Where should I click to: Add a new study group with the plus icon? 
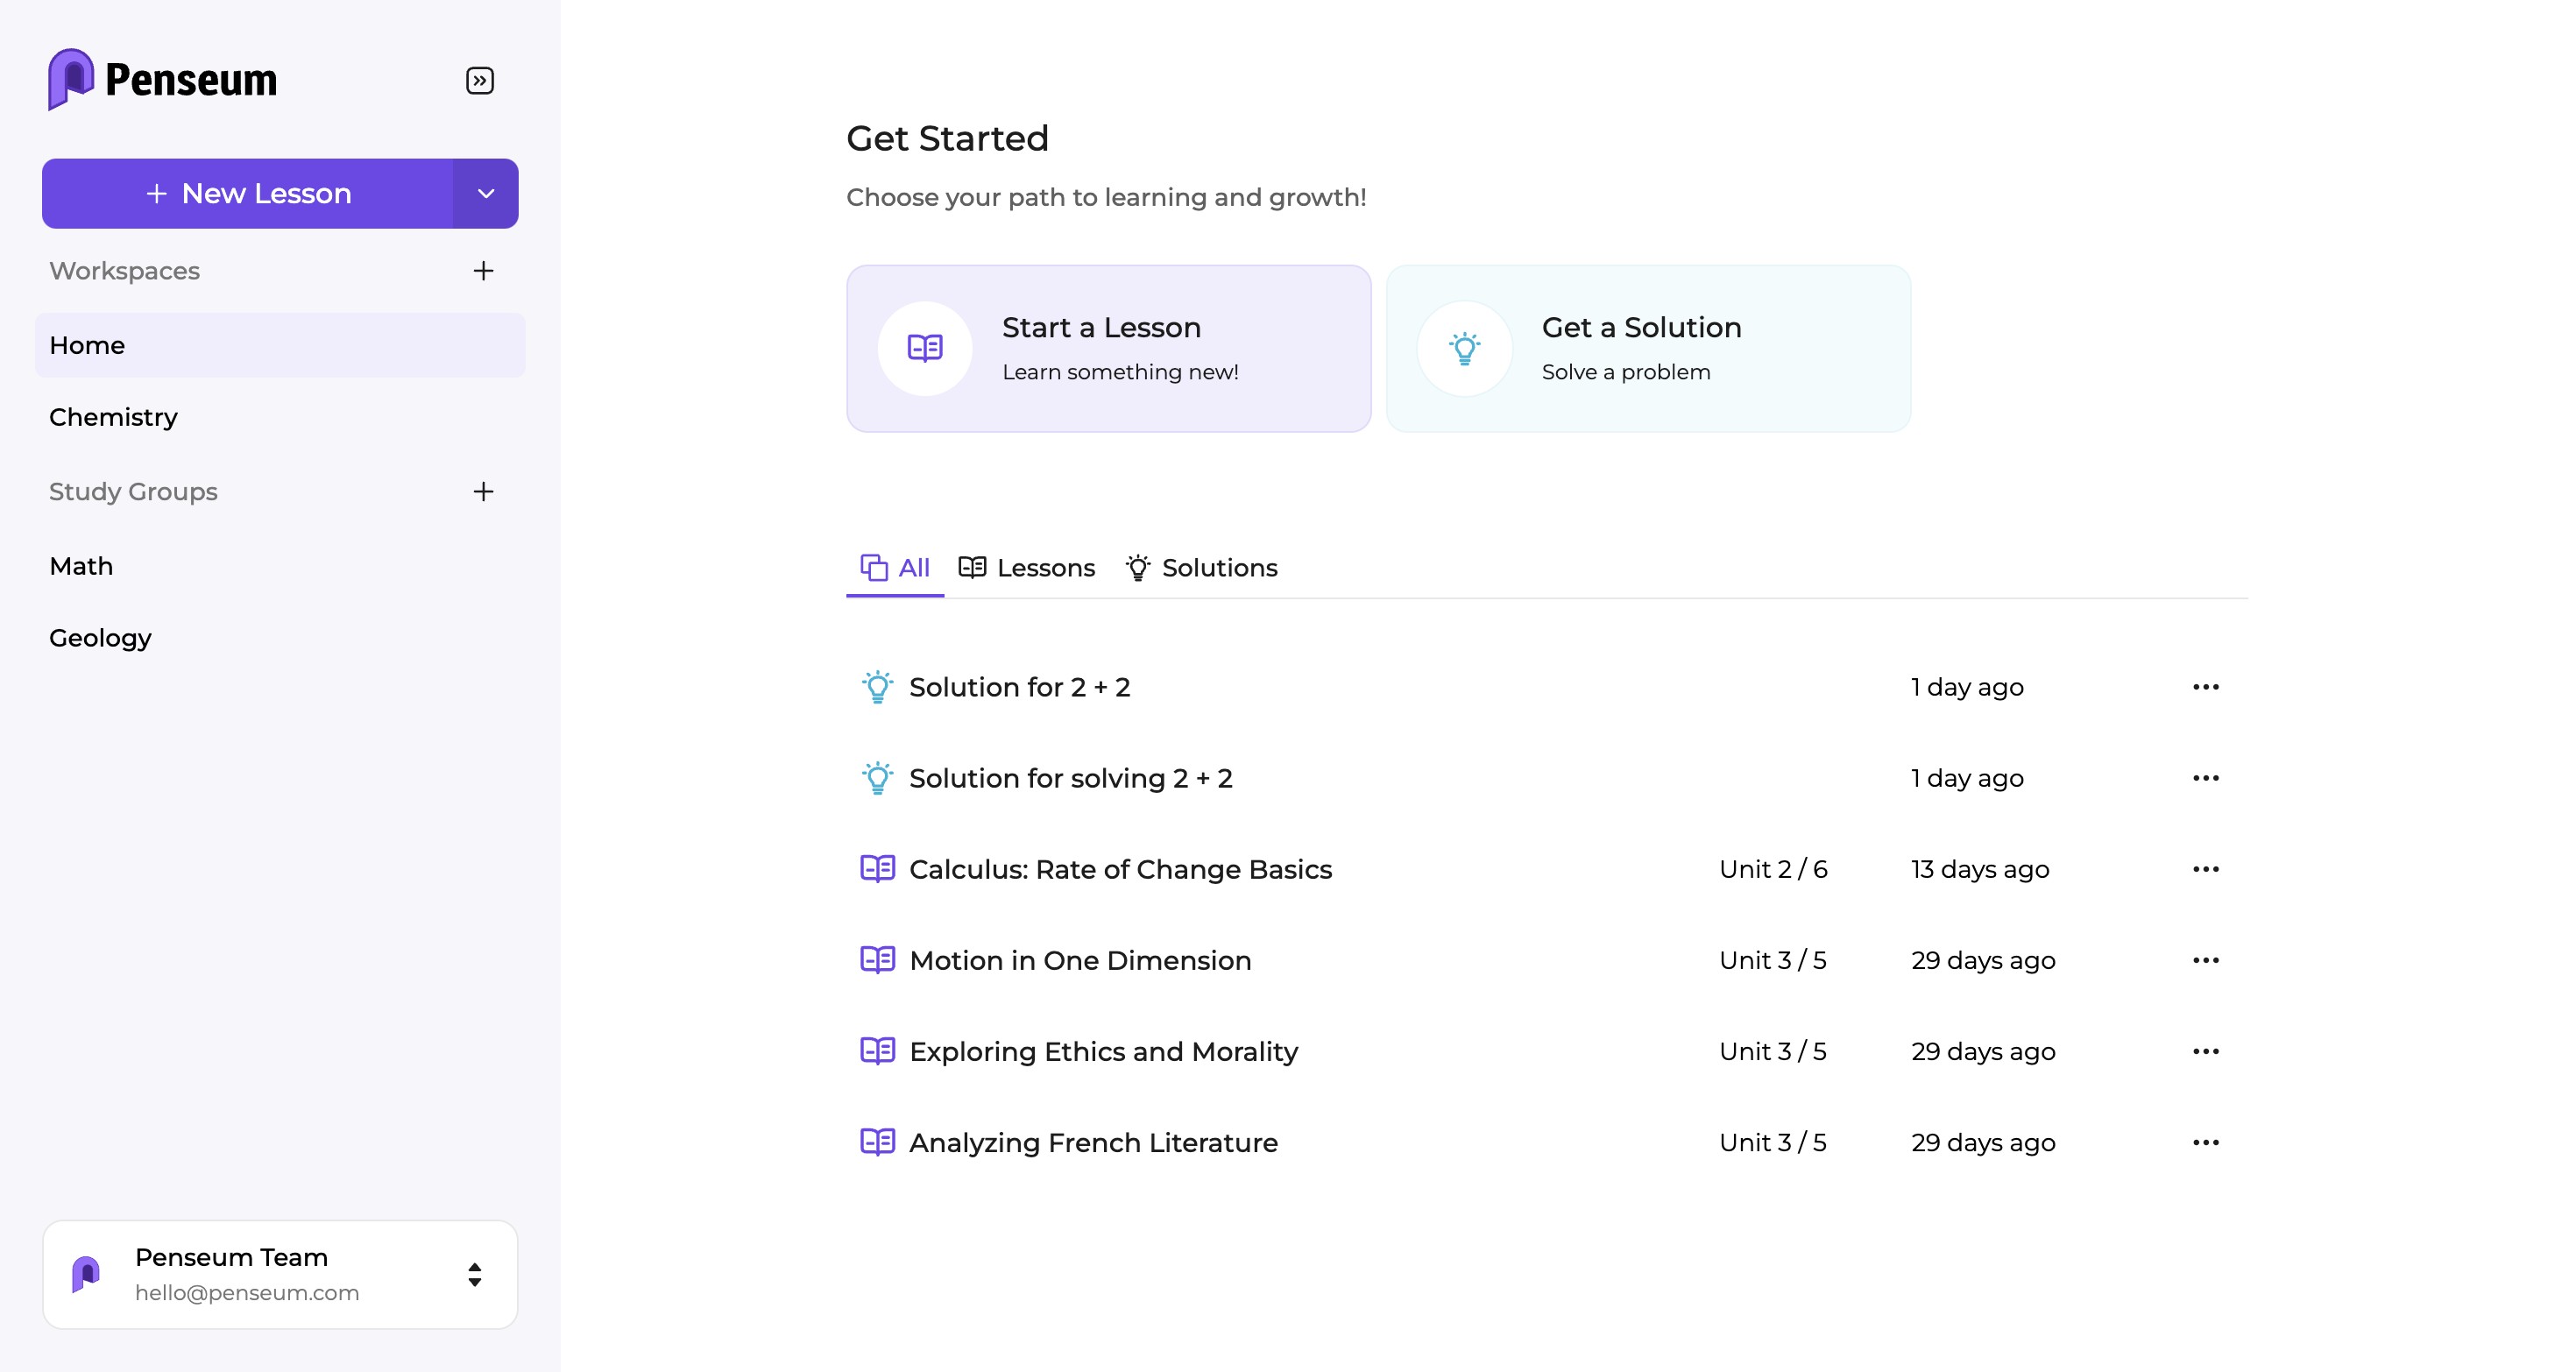pos(483,491)
